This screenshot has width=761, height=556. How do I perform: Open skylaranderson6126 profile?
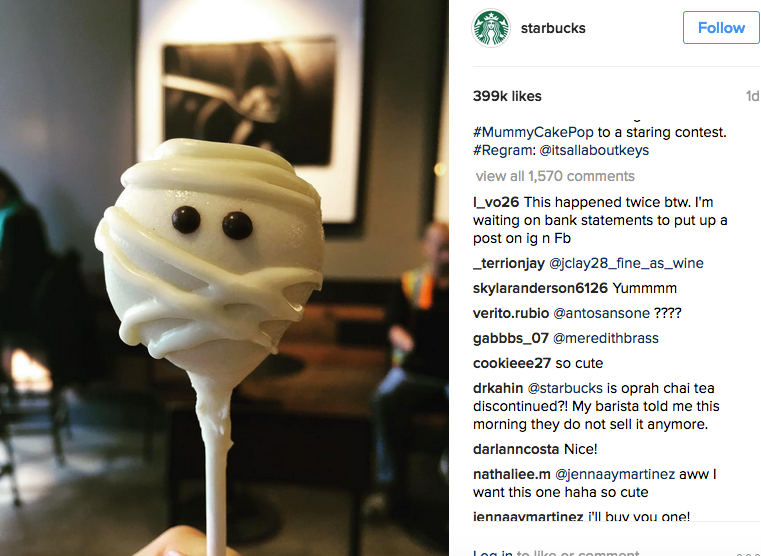(x=540, y=288)
